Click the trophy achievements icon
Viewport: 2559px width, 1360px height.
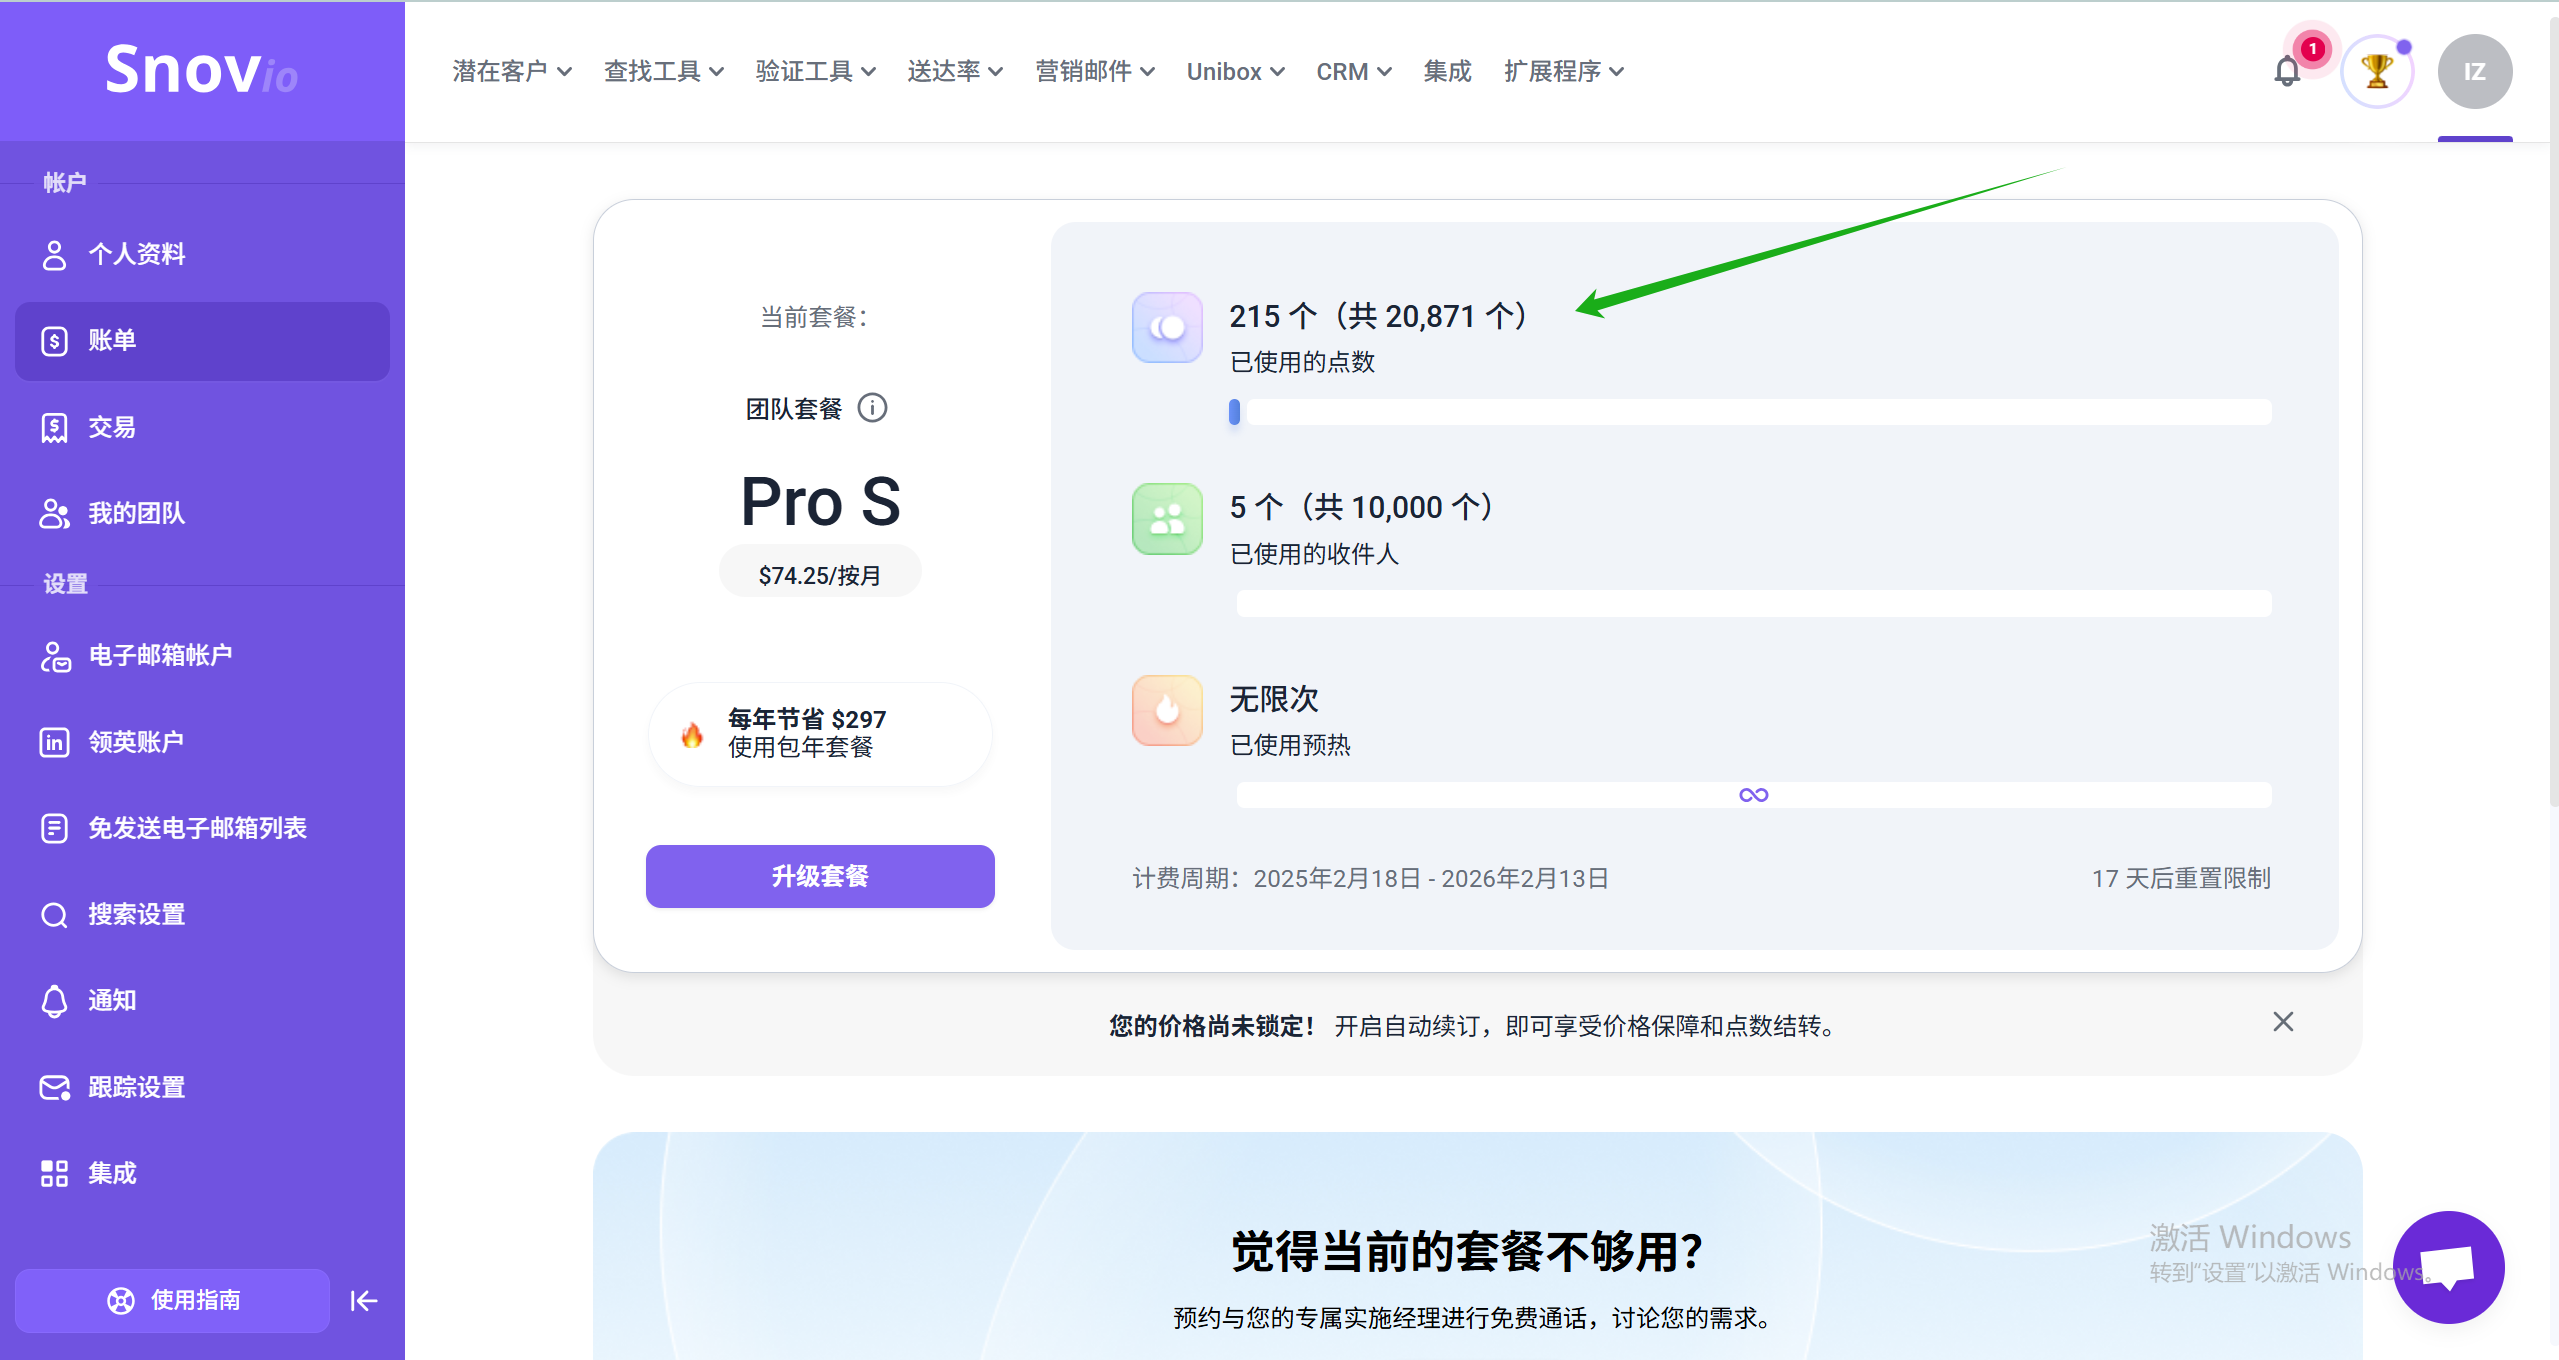[x=2376, y=71]
